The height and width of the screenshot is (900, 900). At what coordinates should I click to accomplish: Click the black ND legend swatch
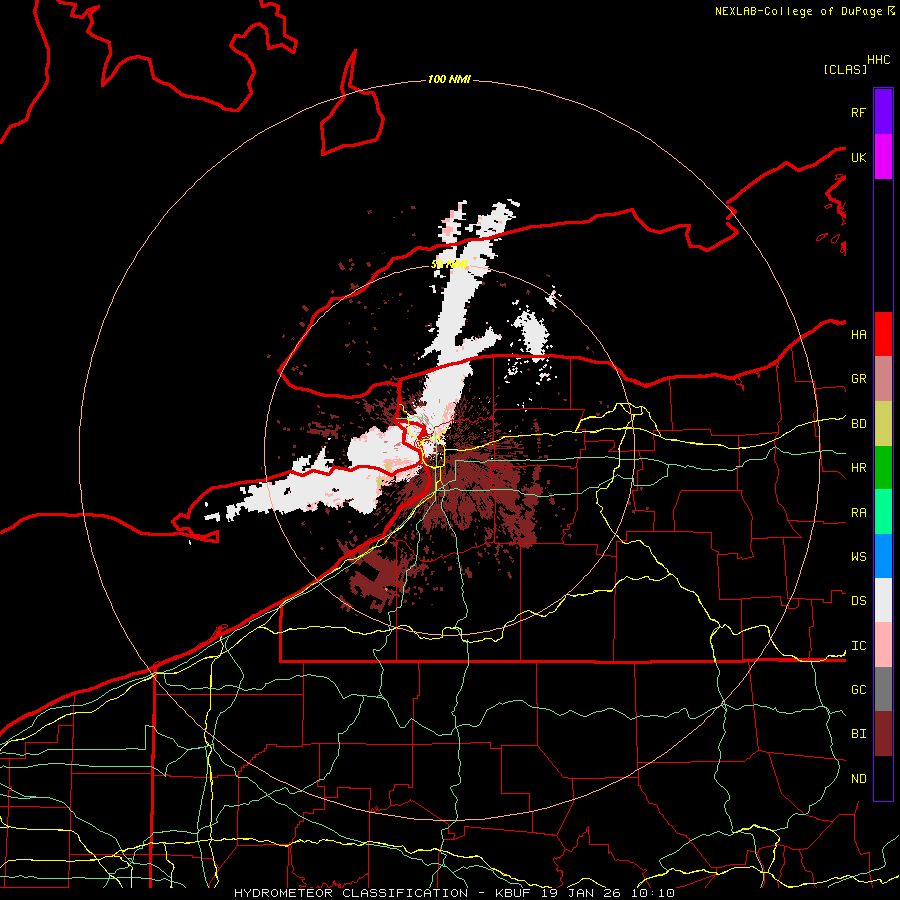pos(883,778)
